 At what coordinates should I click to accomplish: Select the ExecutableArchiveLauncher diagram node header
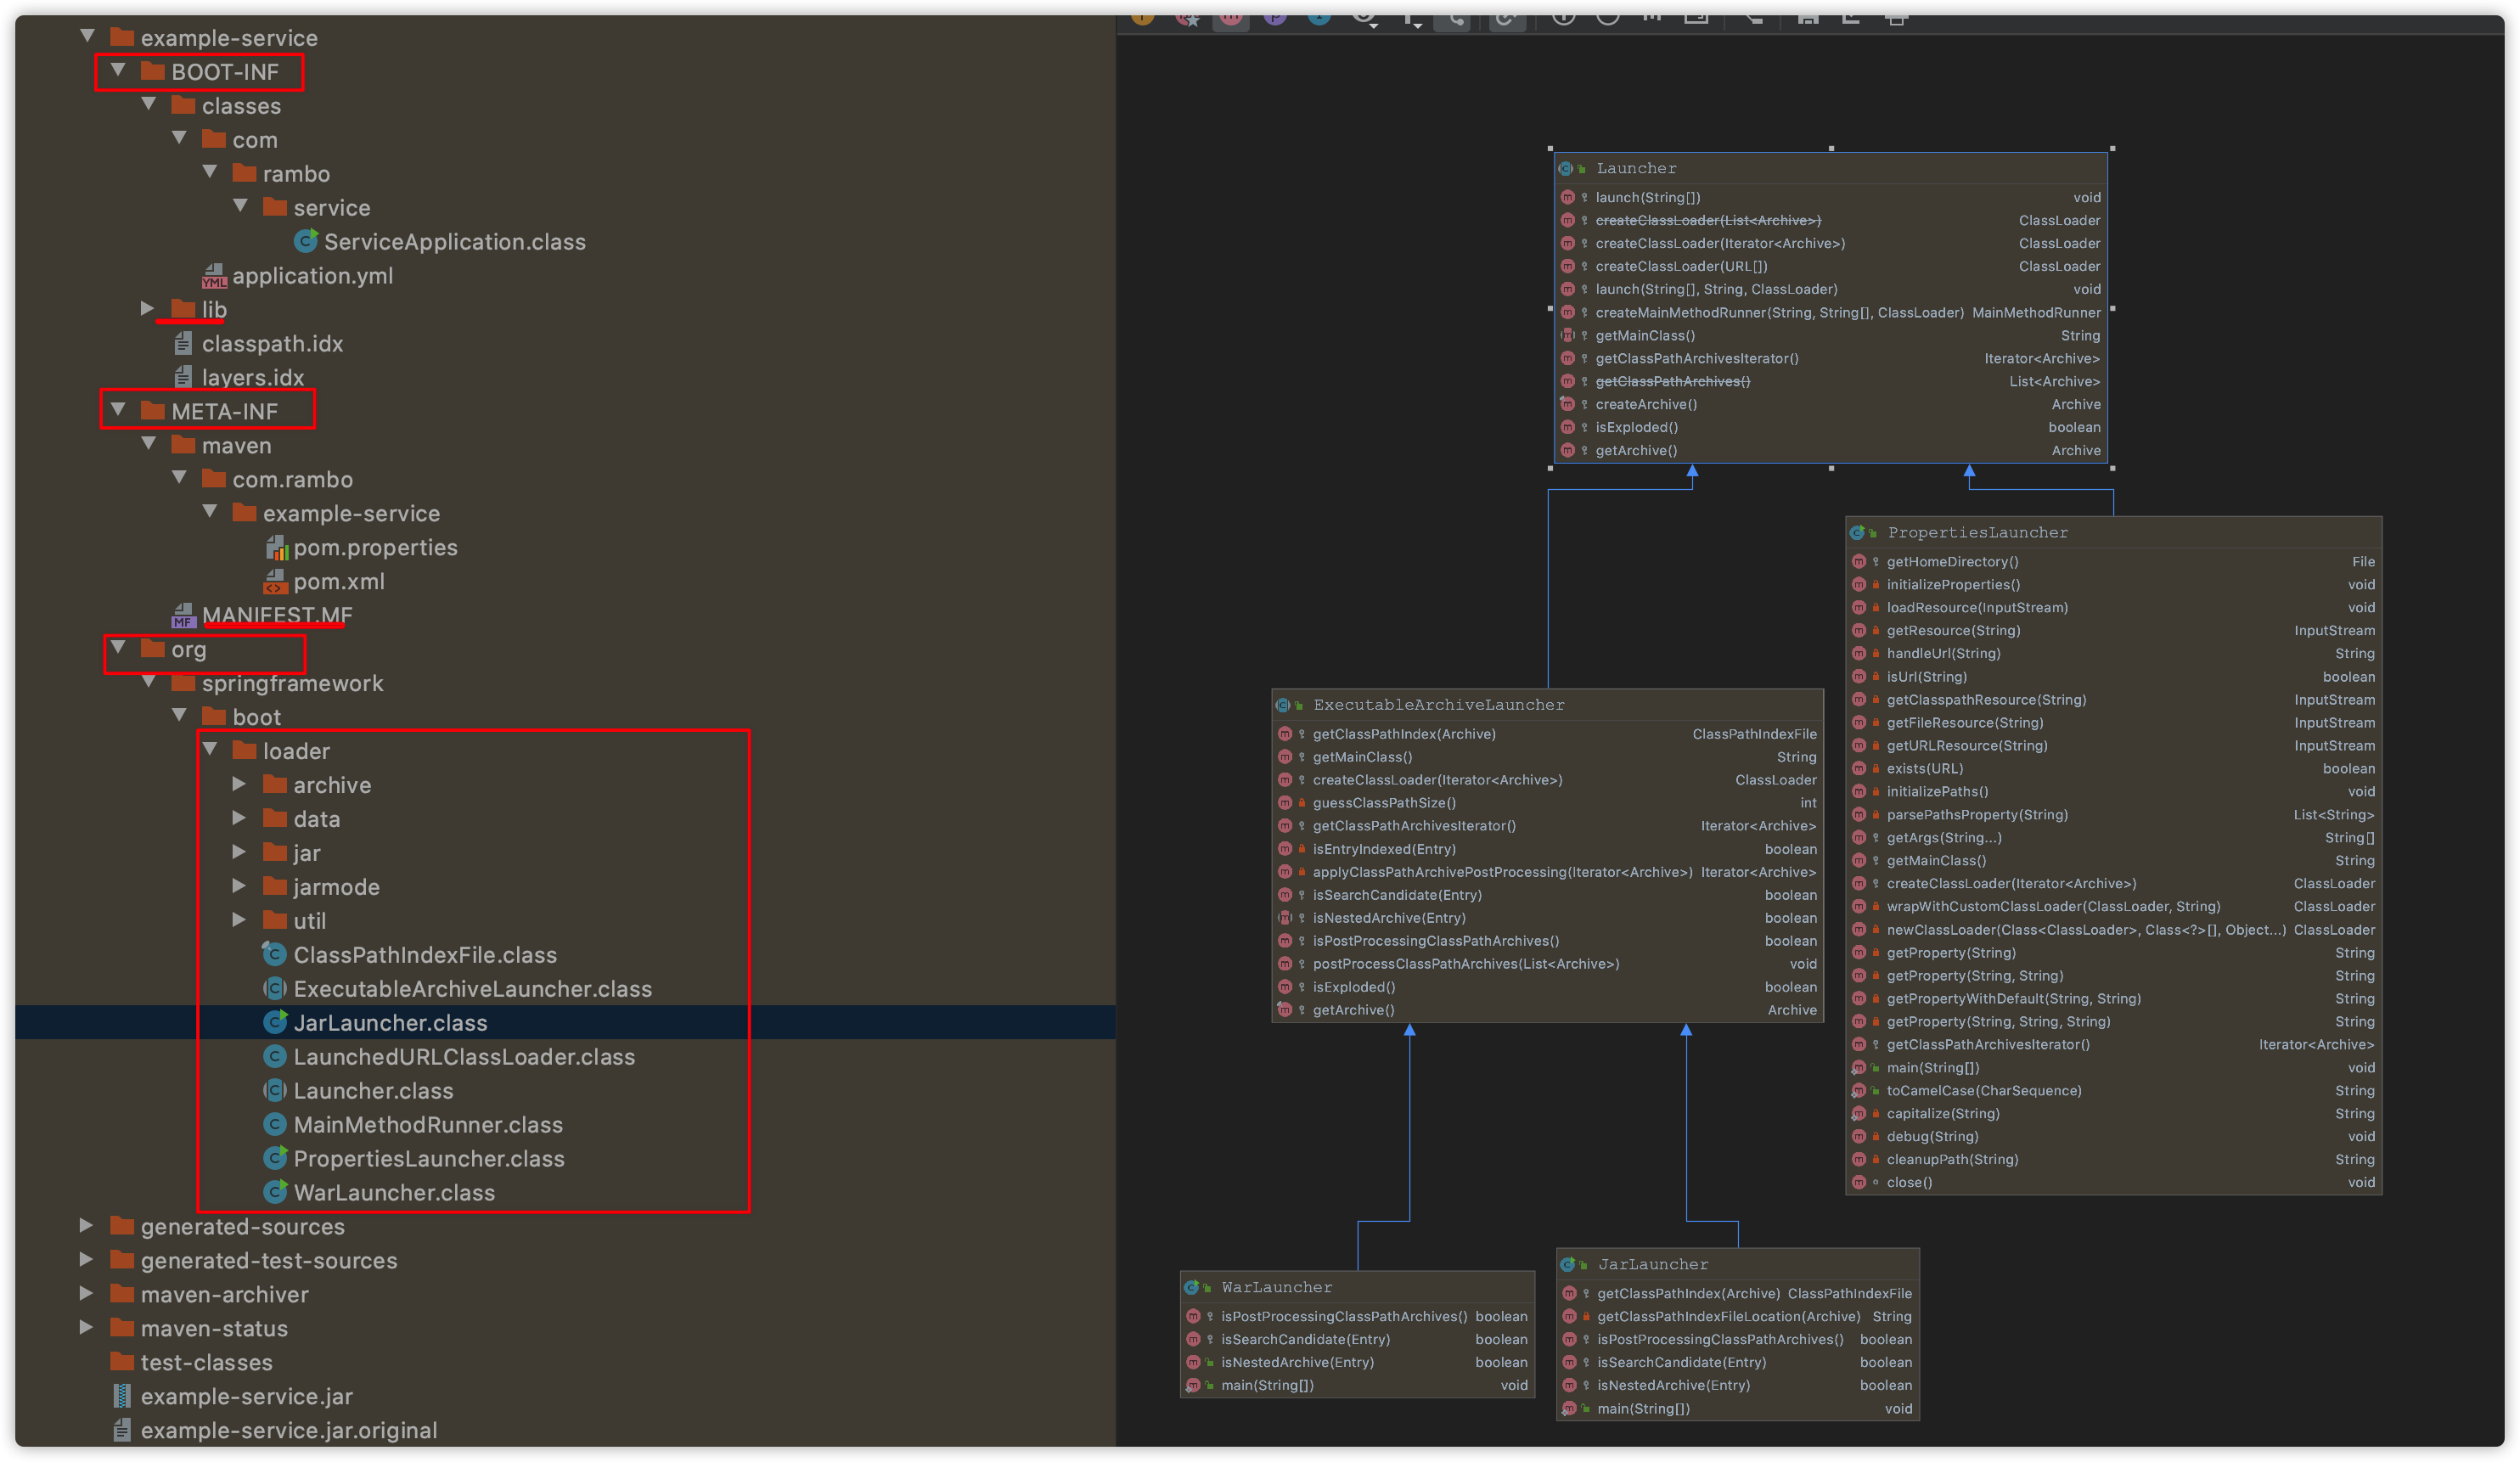pyautogui.click(x=1438, y=704)
